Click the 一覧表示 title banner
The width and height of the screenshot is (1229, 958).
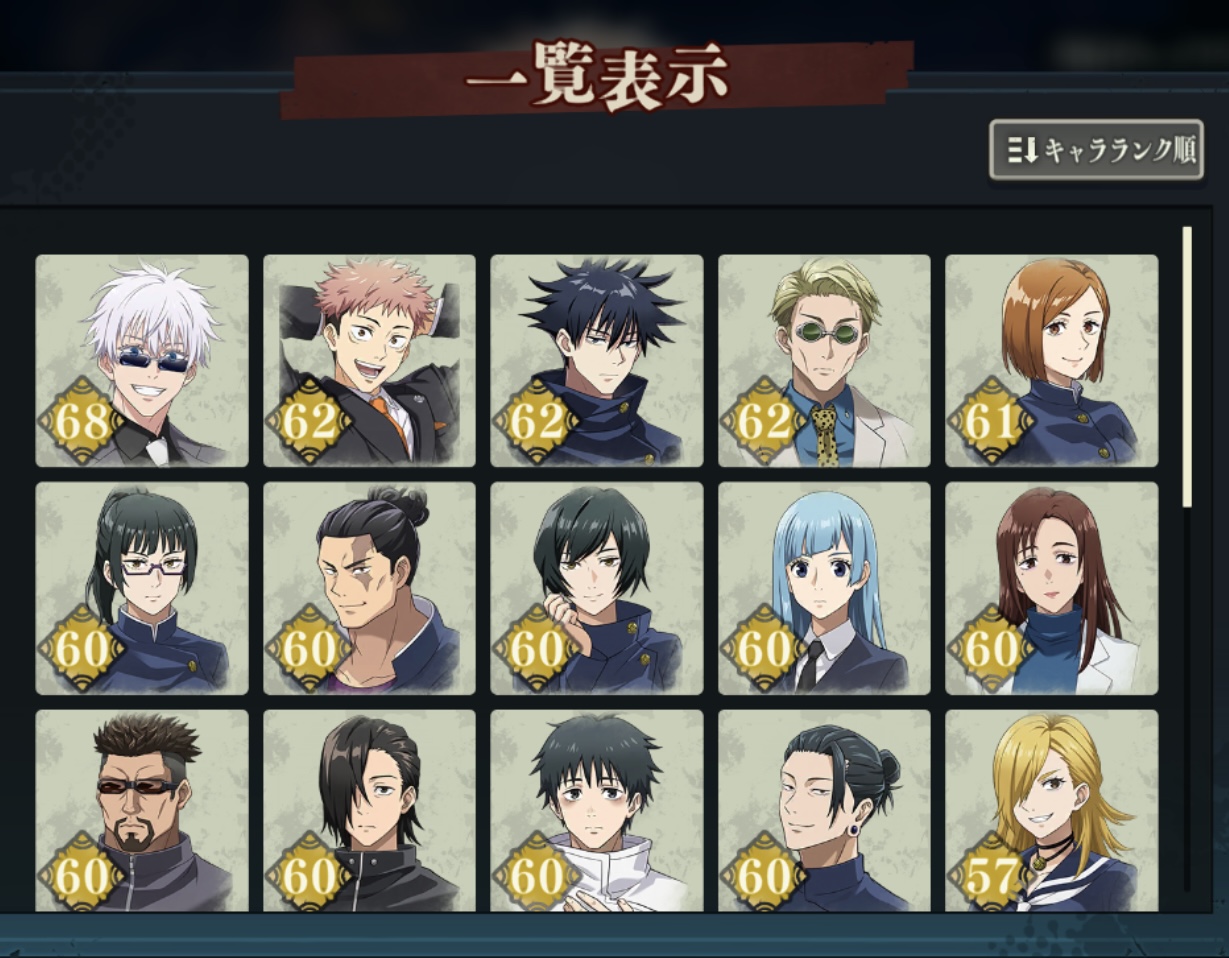597,77
